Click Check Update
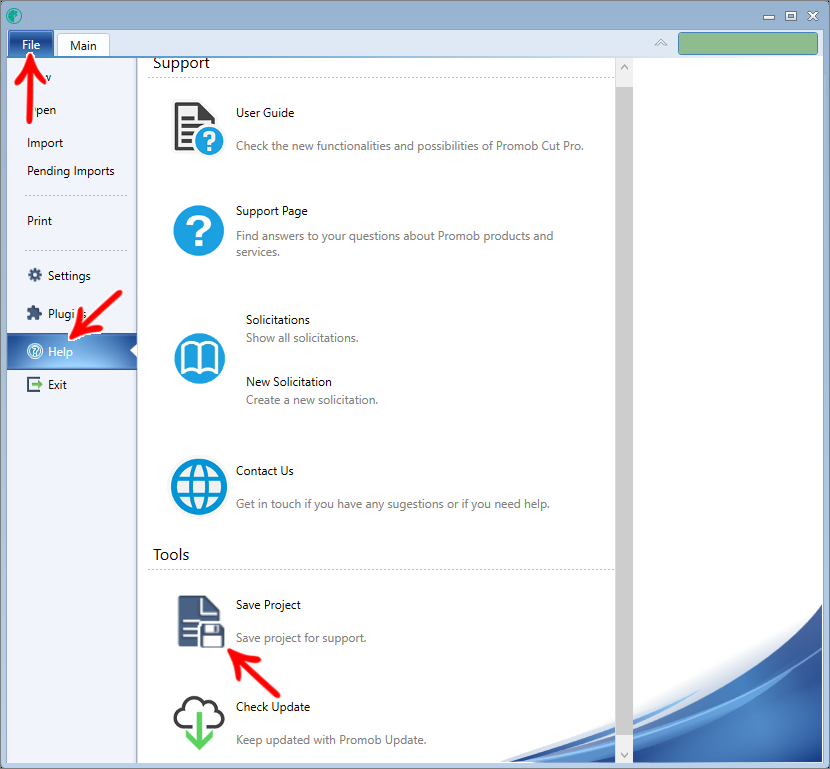 (x=273, y=707)
